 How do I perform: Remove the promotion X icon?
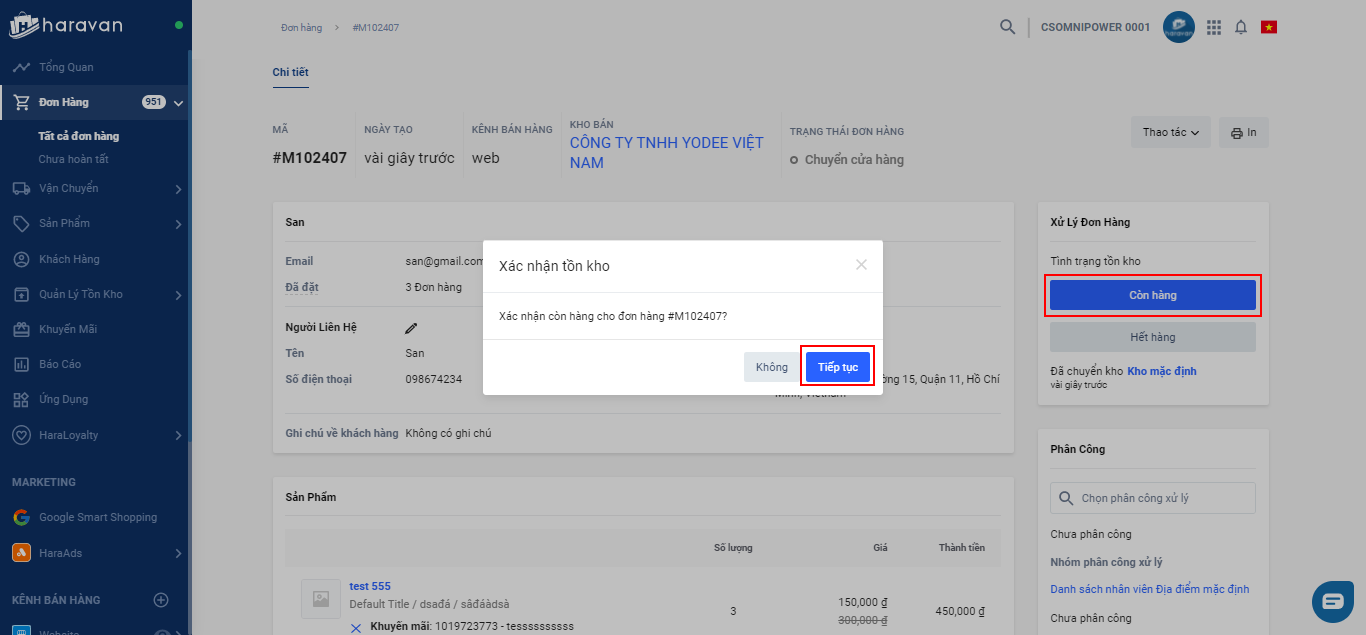[x=356, y=628]
